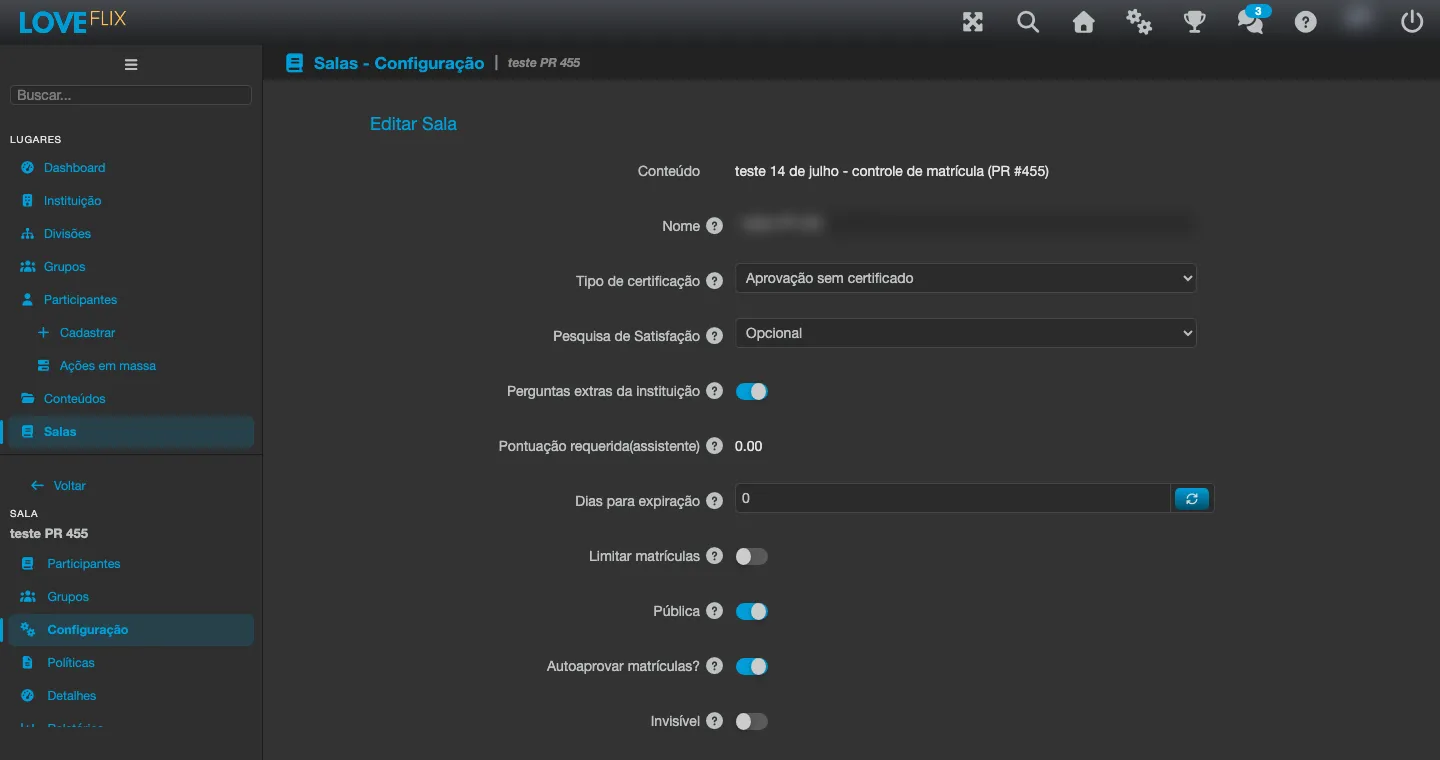Open Políticas in the room menu
This screenshot has width=1440, height=760.
(x=71, y=663)
